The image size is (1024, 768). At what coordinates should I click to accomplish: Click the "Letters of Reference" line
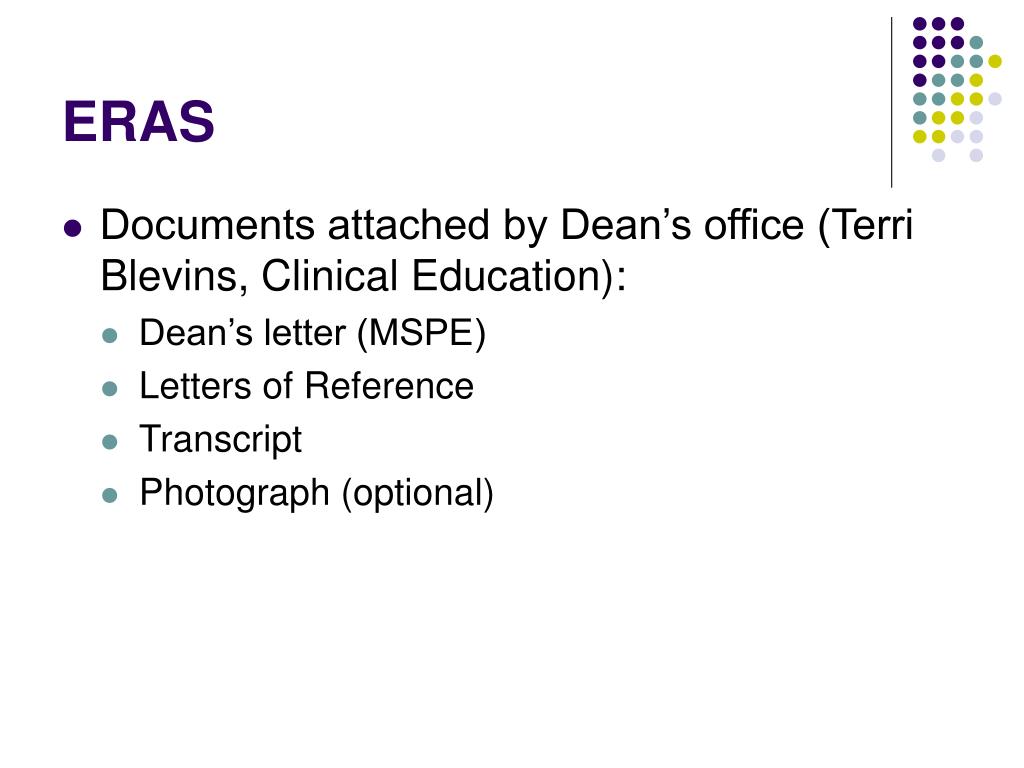[x=306, y=386]
